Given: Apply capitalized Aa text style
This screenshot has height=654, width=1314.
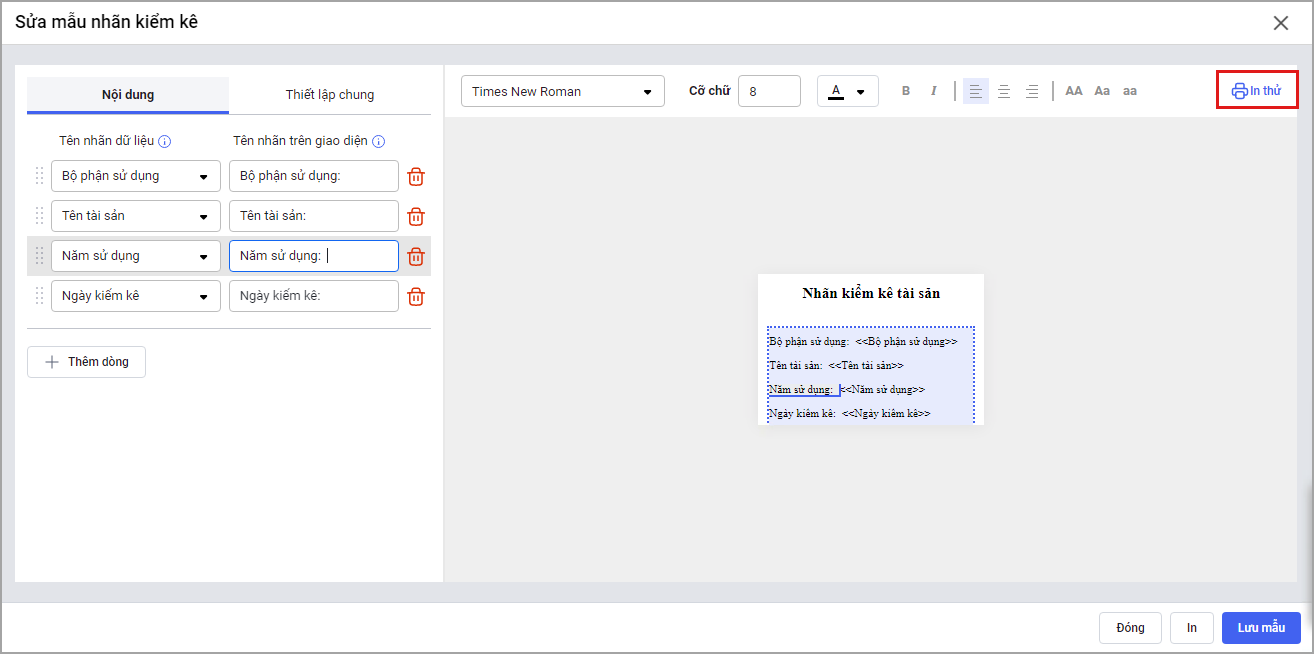Looking at the screenshot, I should (1102, 91).
